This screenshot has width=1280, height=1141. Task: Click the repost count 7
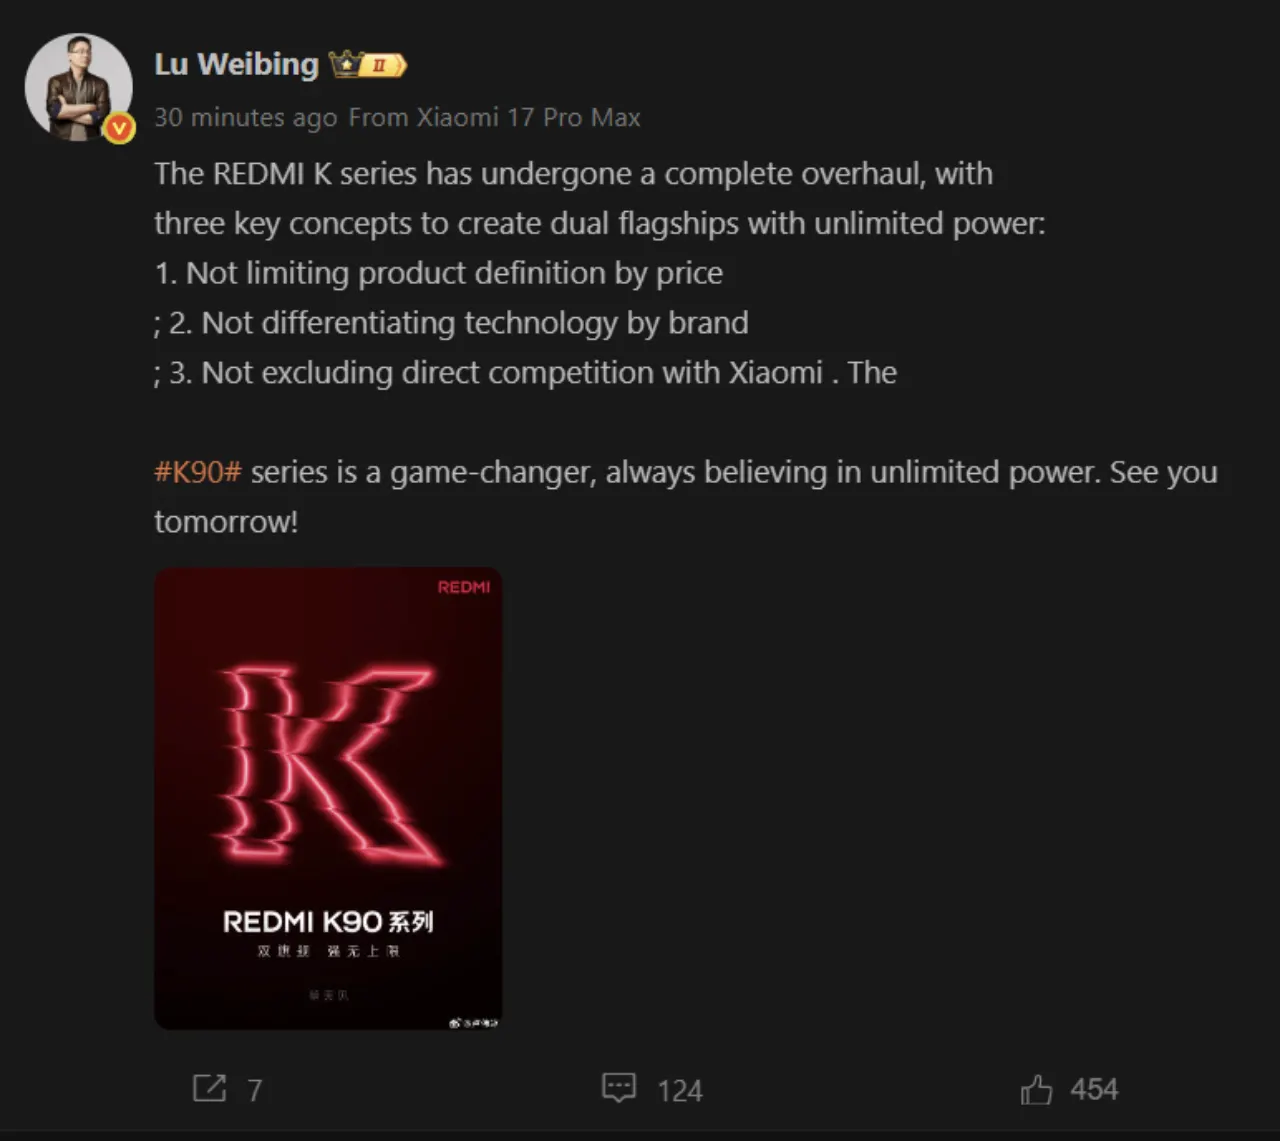(255, 1090)
